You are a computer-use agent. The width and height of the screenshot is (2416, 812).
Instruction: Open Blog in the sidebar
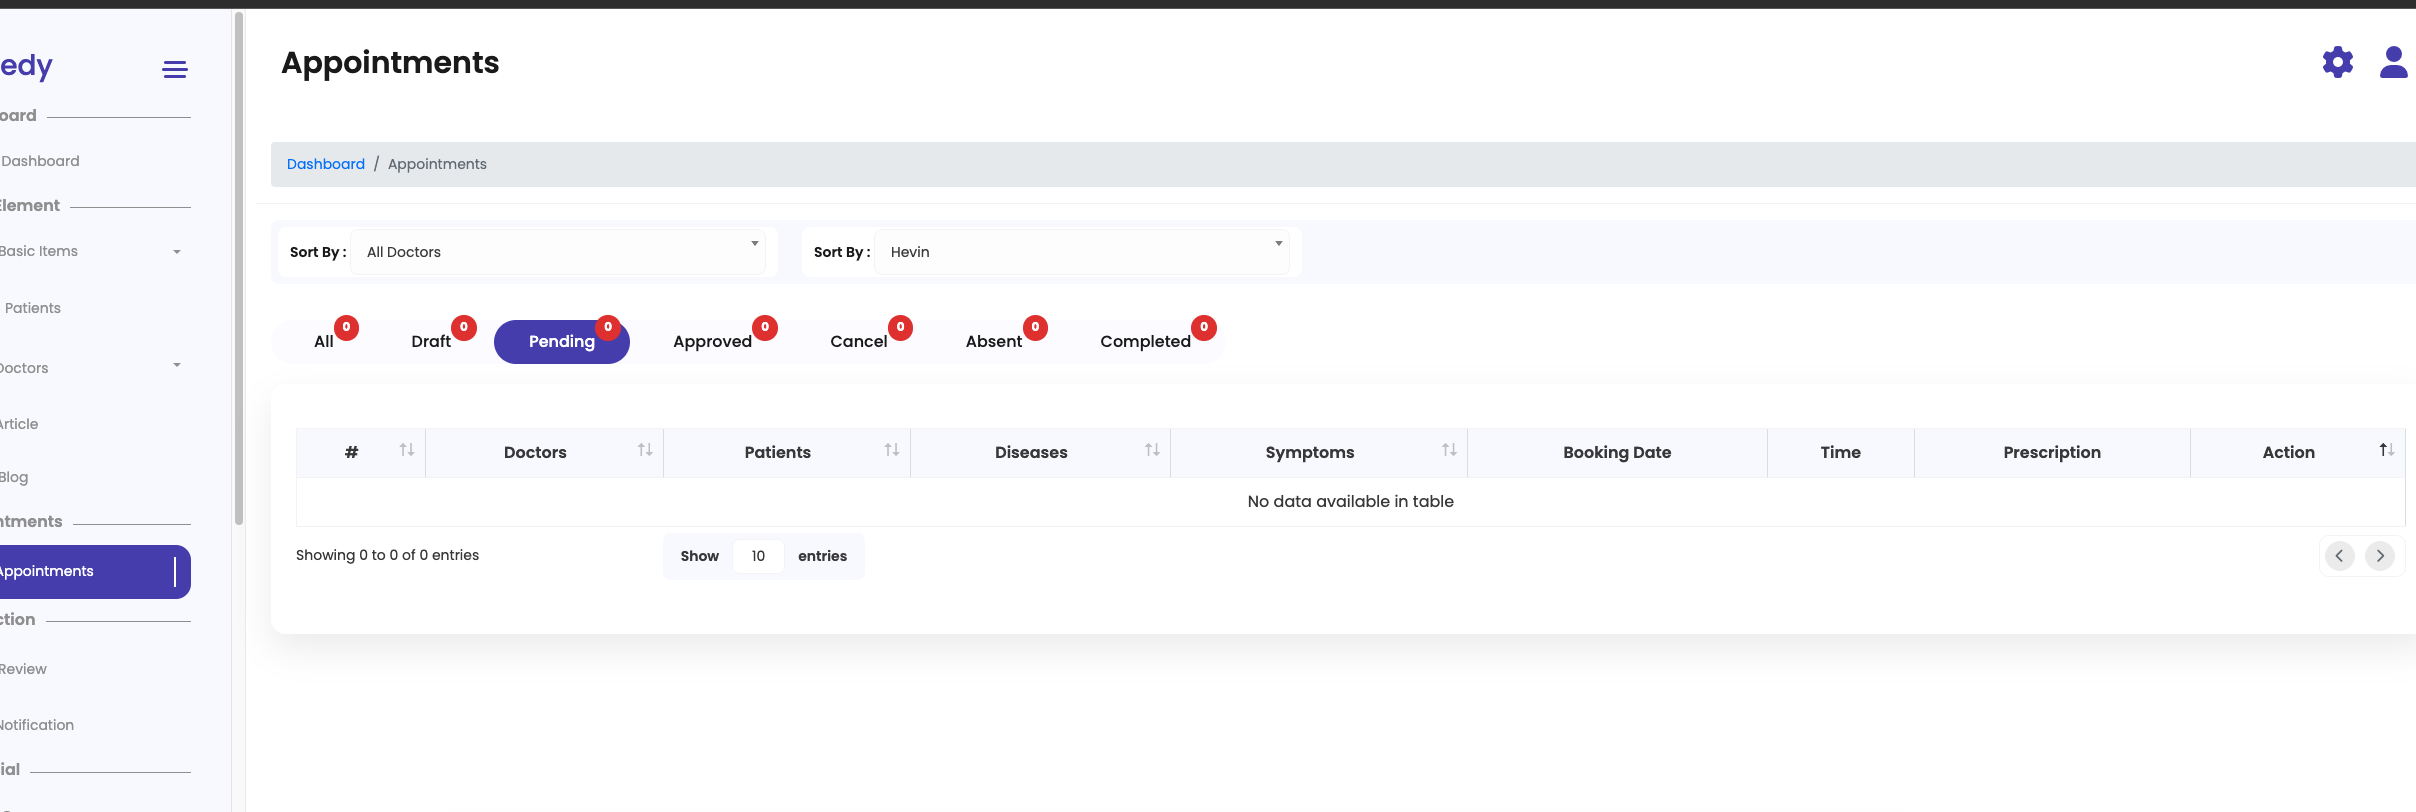(14, 477)
